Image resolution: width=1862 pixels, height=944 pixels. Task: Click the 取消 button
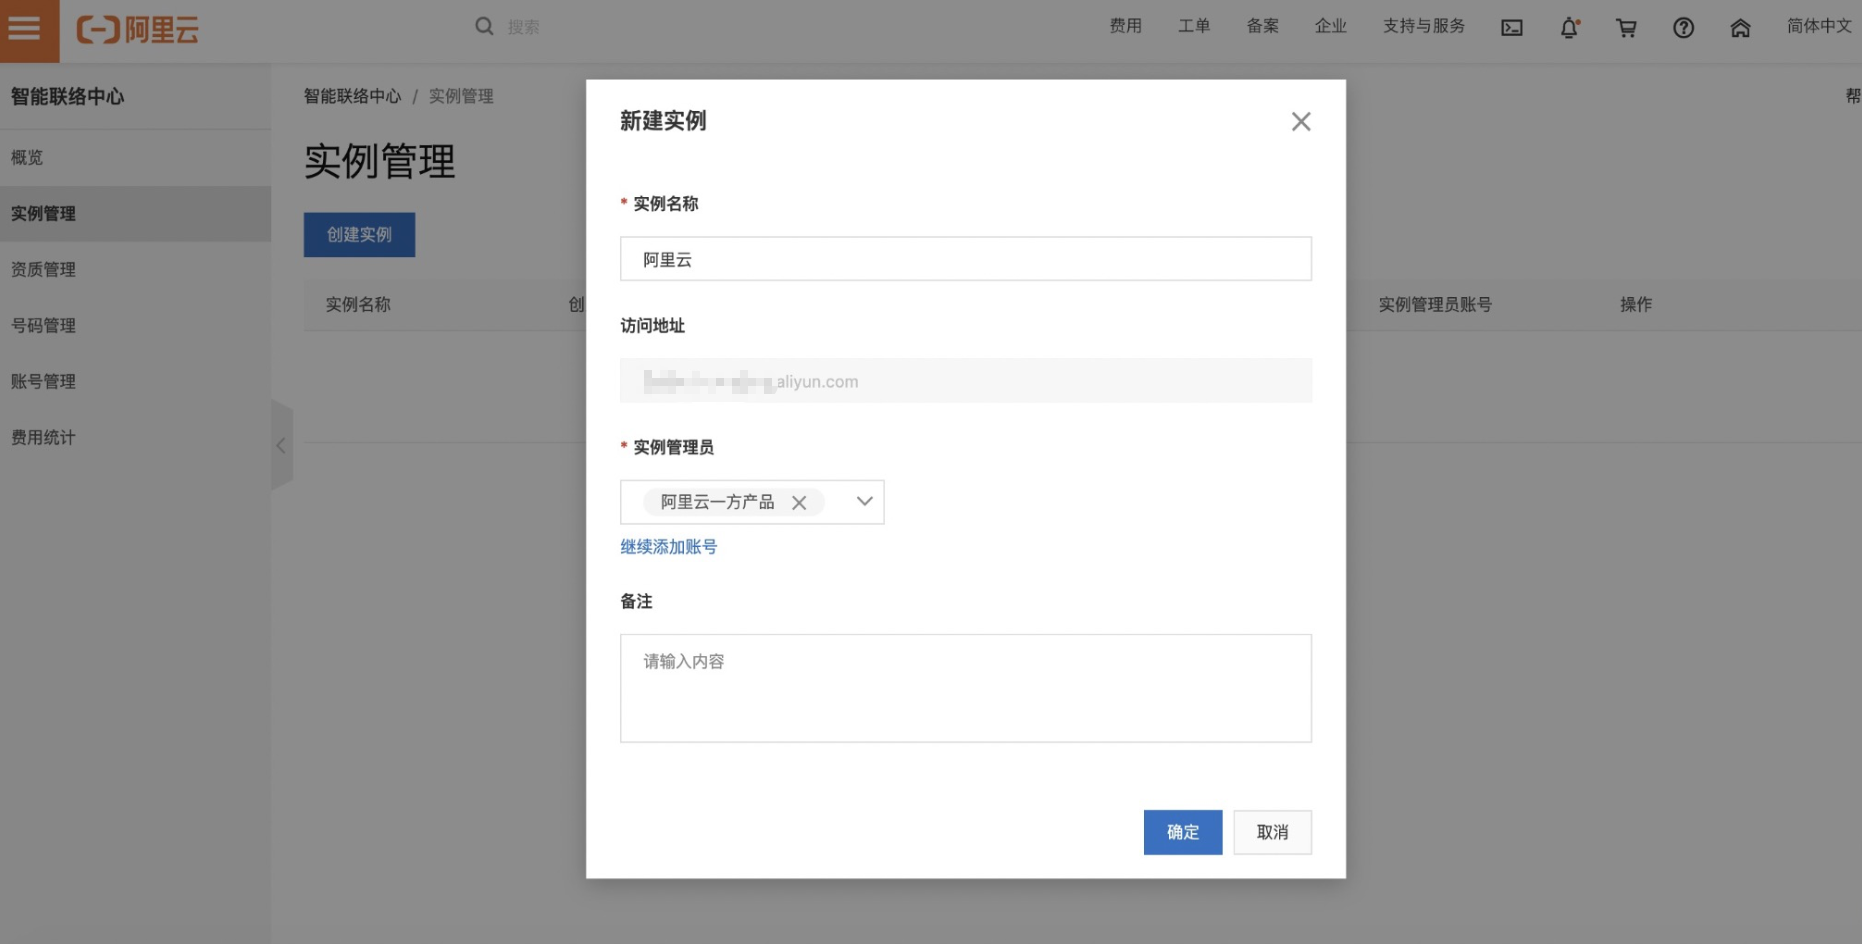[1272, 832]
